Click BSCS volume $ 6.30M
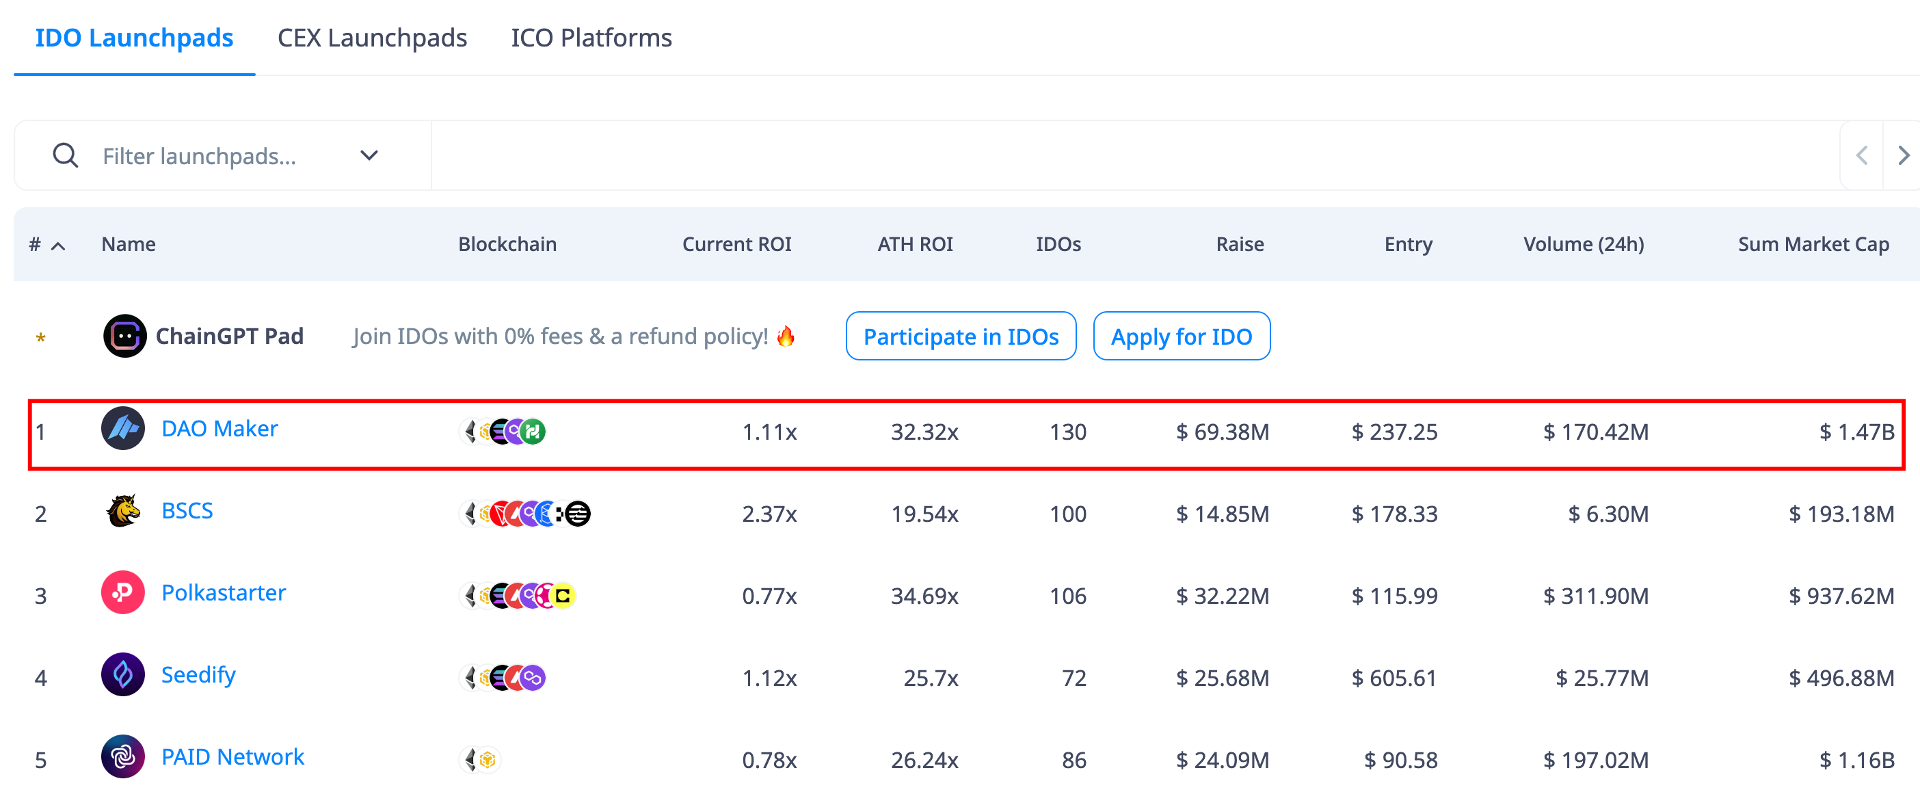 (x=1608, y=514)
